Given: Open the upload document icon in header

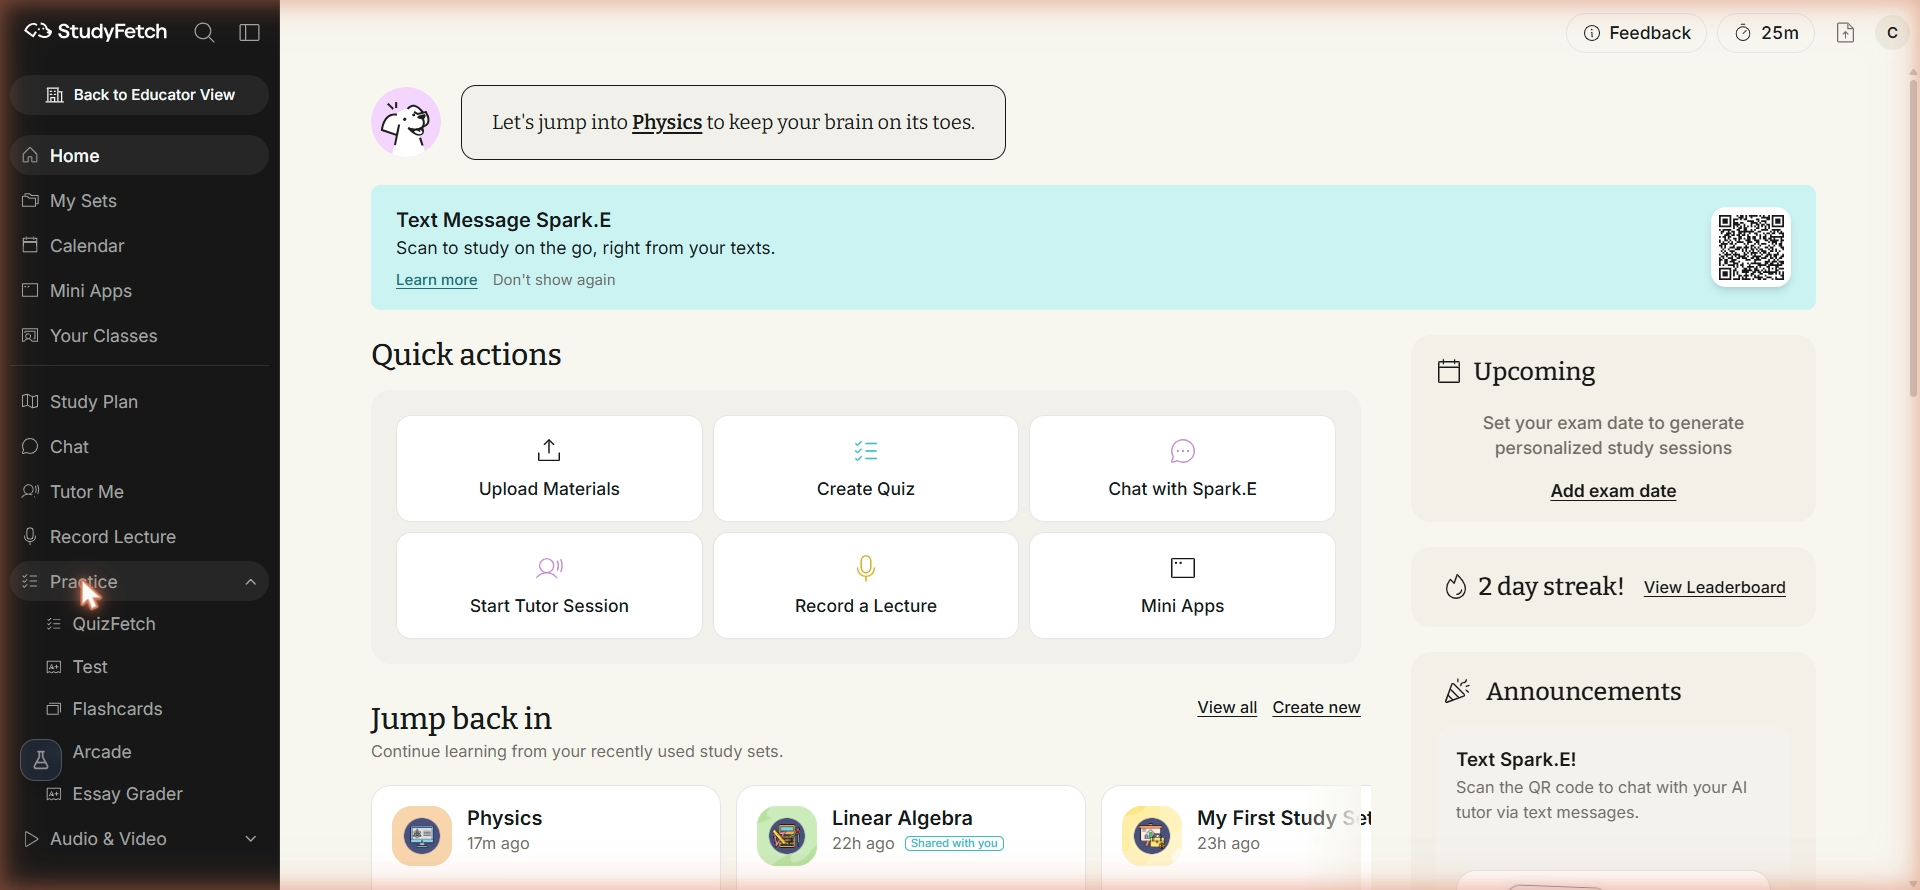Looking at the screenshot, I should [x=1846, y=33].
